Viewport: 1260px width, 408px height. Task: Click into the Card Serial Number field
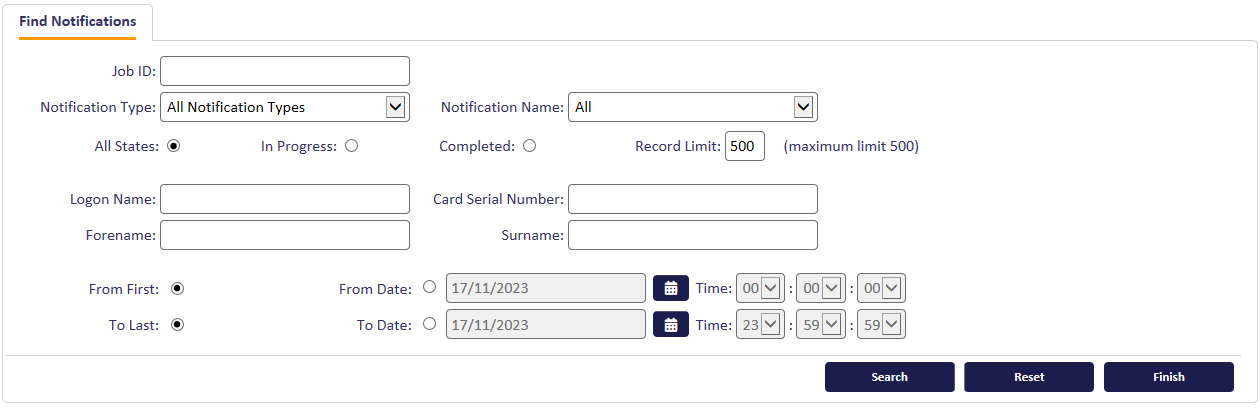tap(693, 199)
